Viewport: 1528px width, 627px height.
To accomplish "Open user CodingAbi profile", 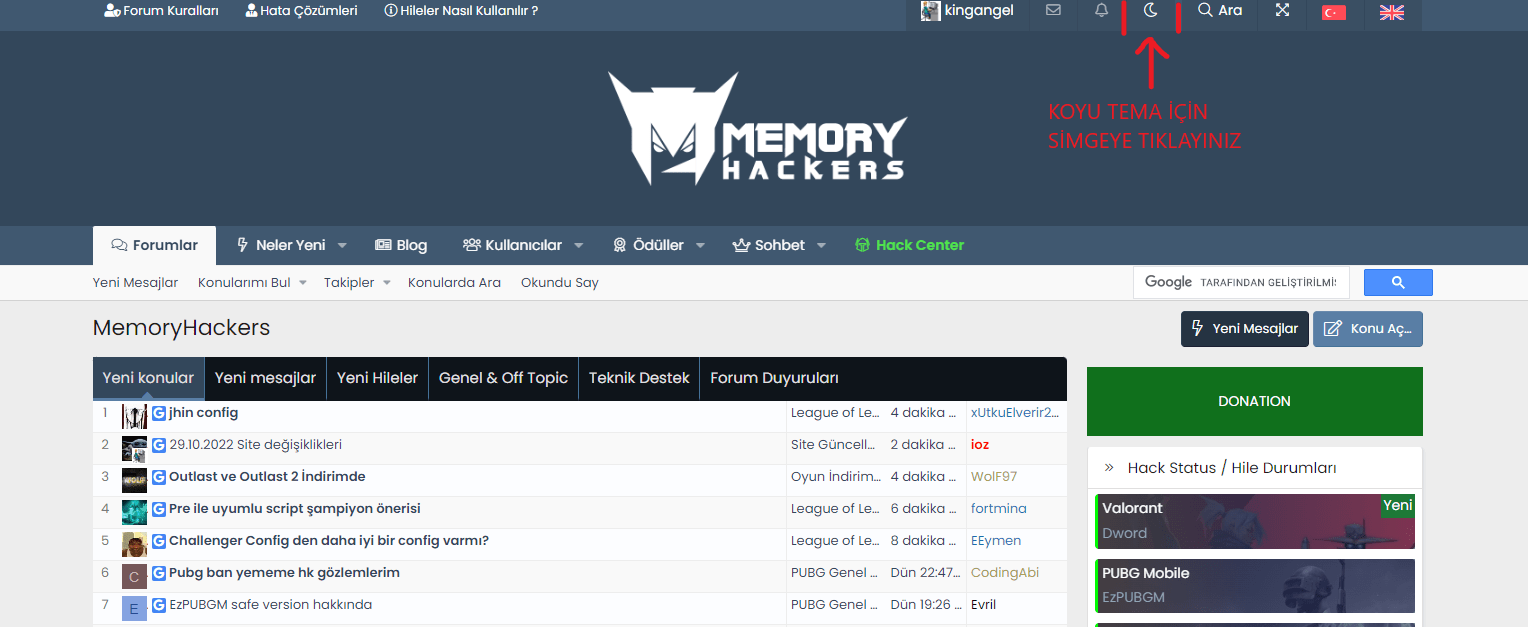I will tap(1005, 572).
